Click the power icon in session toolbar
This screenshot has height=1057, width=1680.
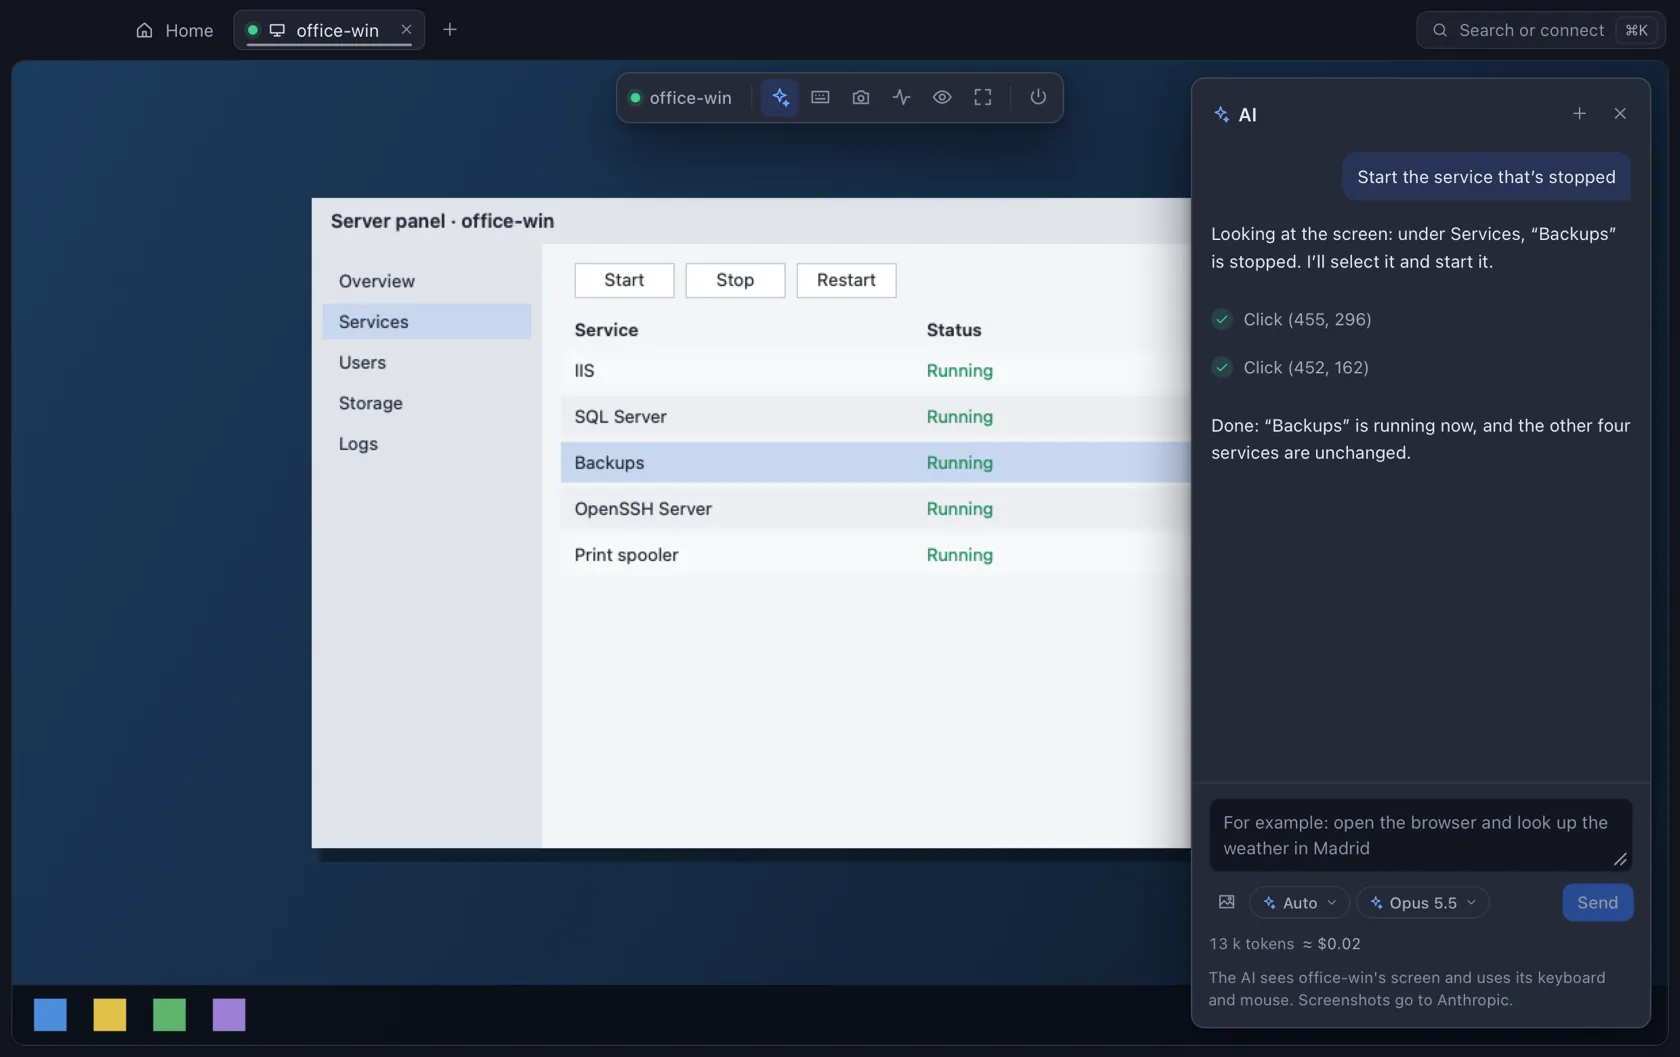1038,97
